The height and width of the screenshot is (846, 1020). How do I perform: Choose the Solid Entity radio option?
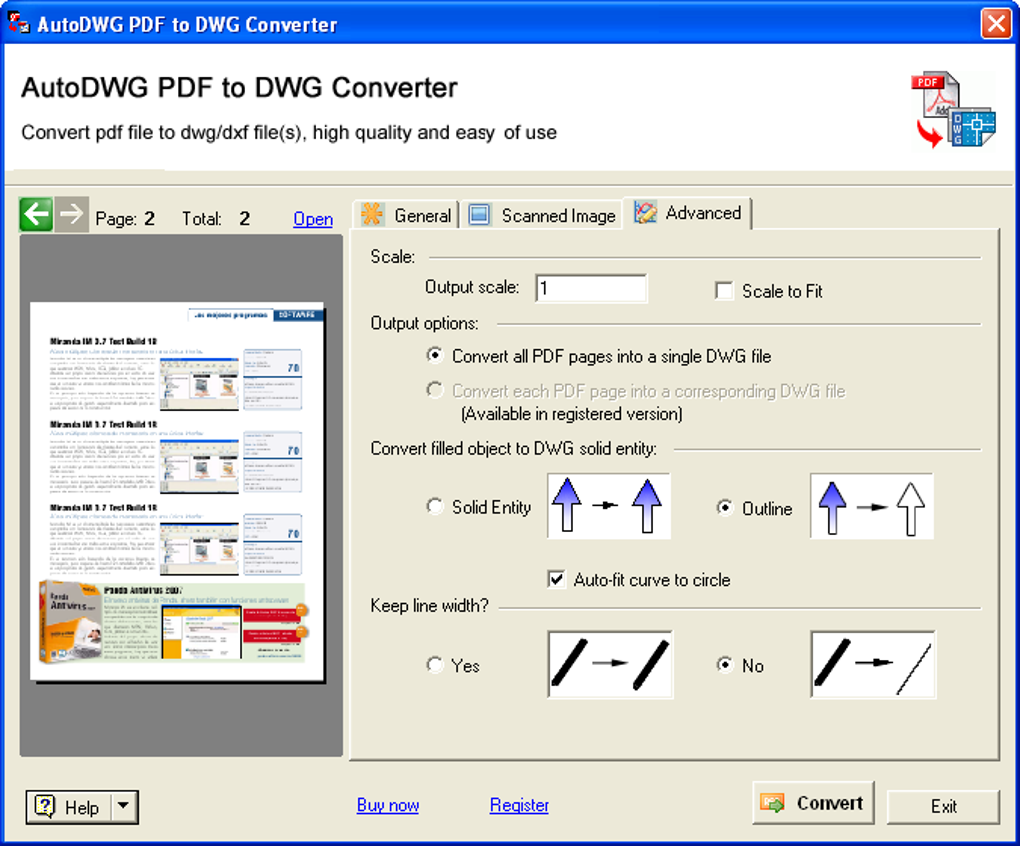pyautogui.click(x=435, y=506)
